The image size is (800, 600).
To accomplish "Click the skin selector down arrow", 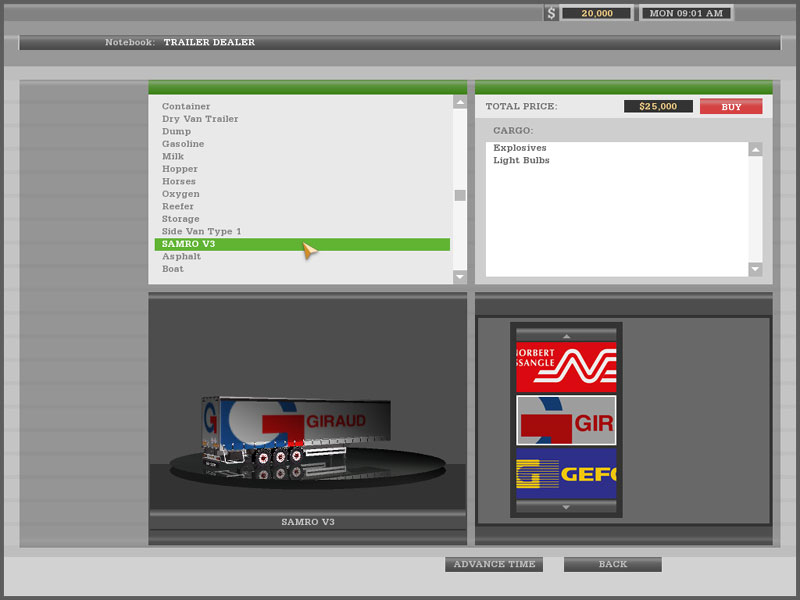I will pos(566,507).
